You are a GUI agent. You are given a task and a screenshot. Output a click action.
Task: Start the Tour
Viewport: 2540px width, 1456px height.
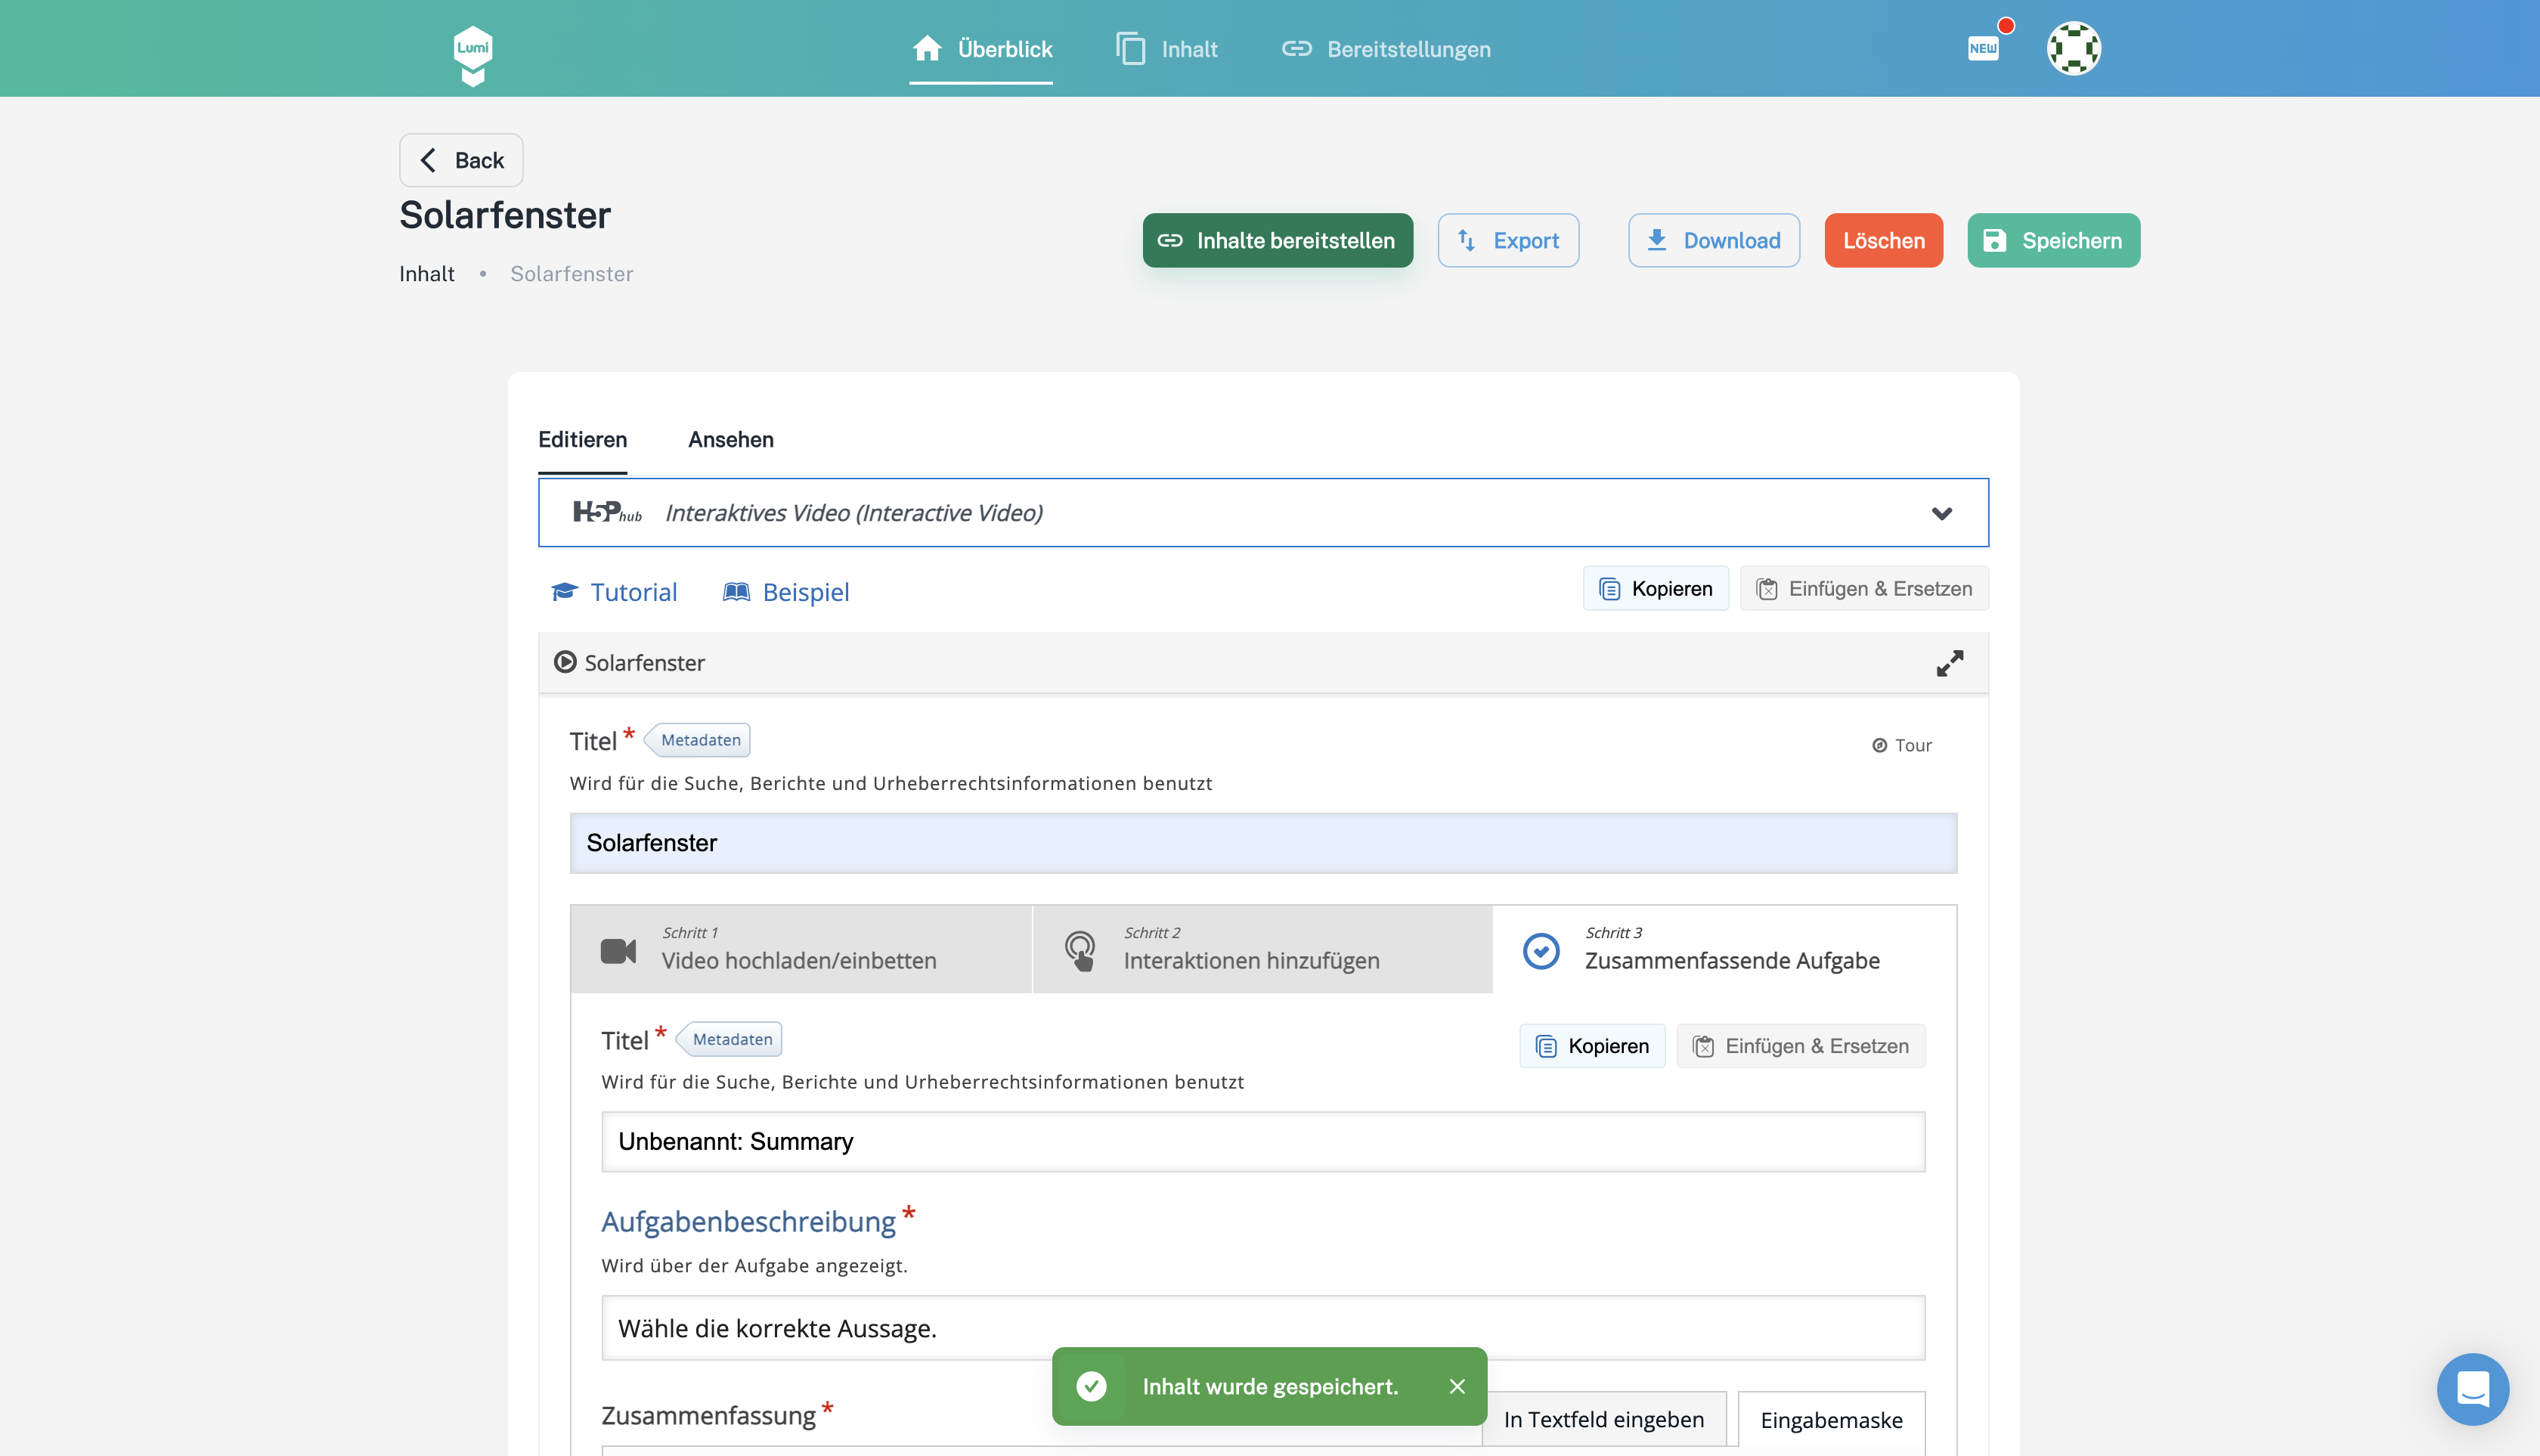(1902, 745)
